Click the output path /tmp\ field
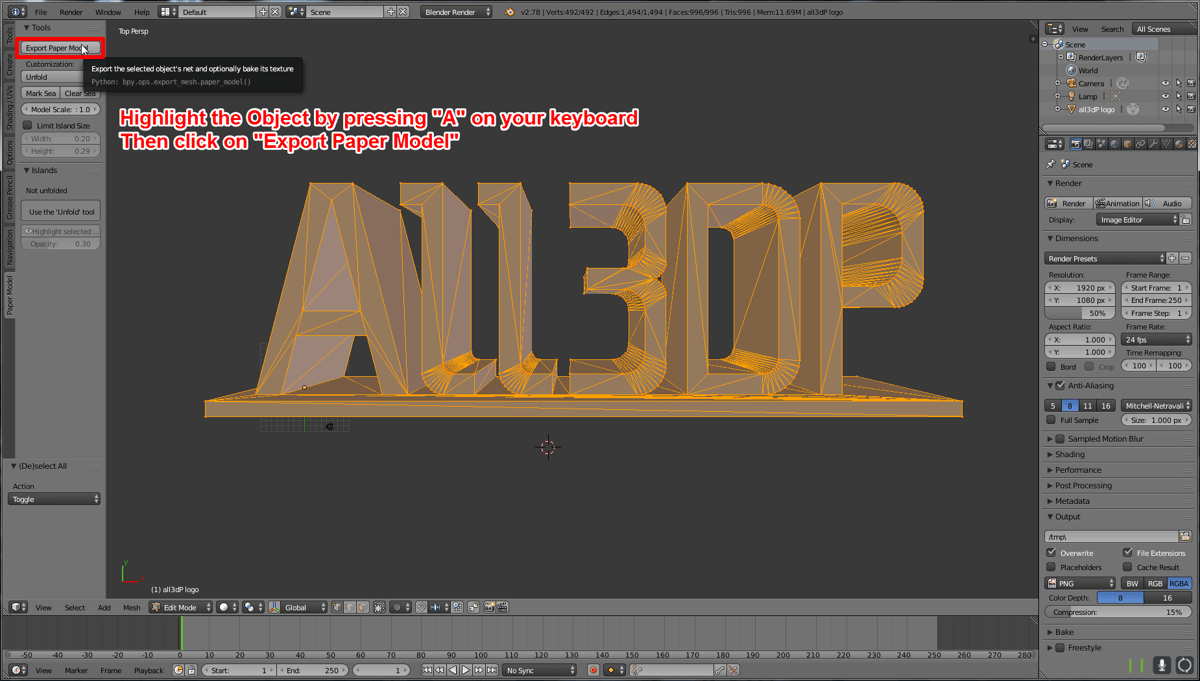Screen dimensions: 1200x681 click(1110, 537)
